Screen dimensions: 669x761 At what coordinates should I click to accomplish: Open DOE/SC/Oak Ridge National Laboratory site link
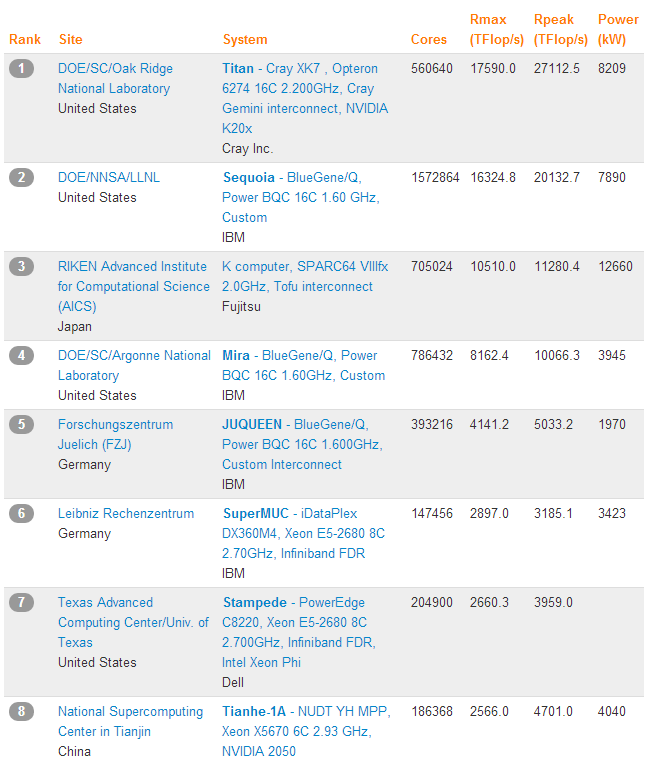pos(114,78)
